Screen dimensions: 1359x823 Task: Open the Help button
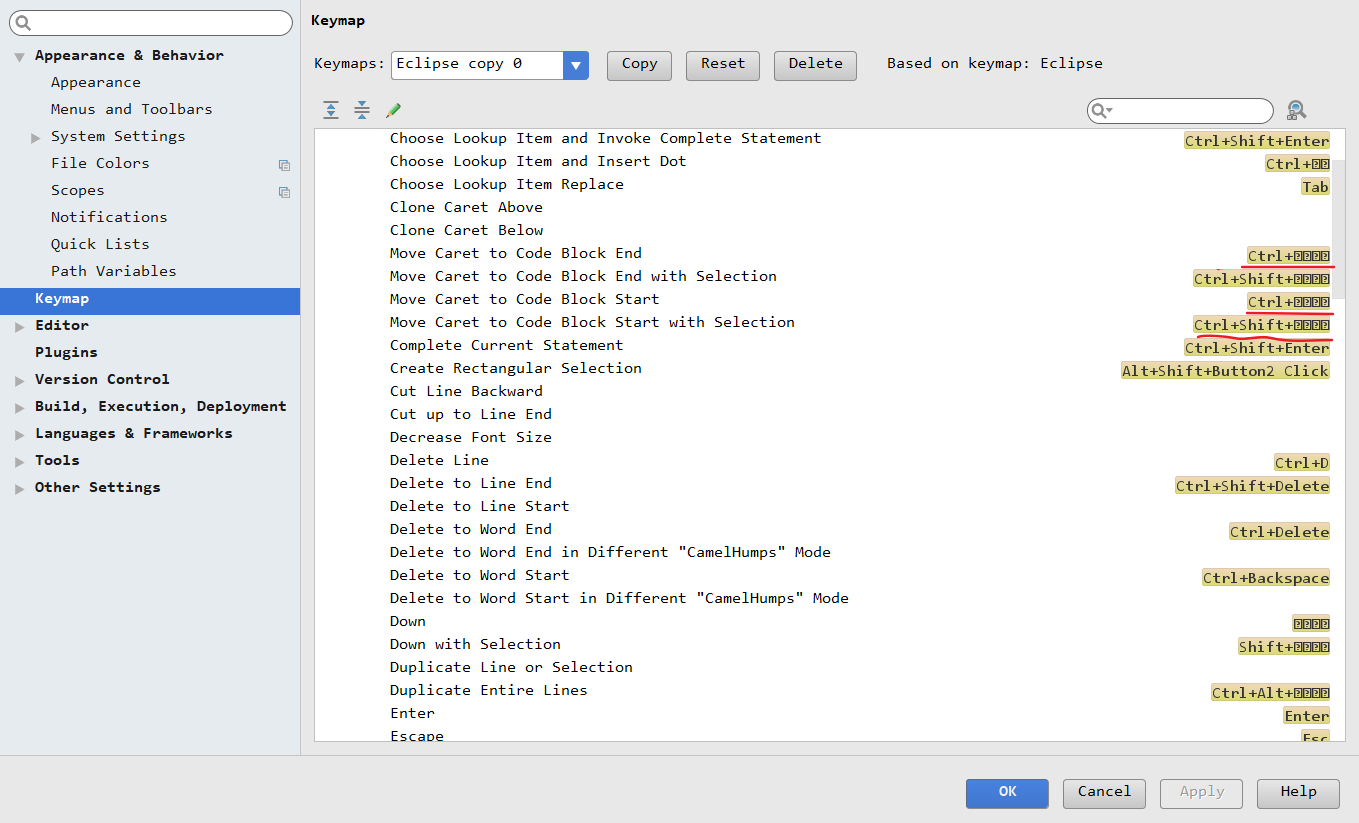pos(1298,792)
